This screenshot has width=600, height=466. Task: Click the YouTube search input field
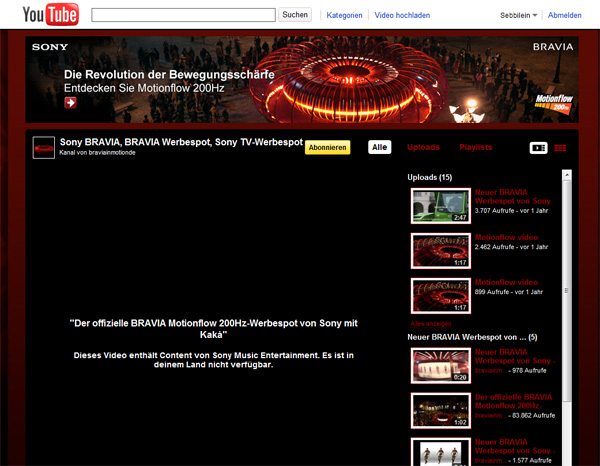tap(183, 15)
